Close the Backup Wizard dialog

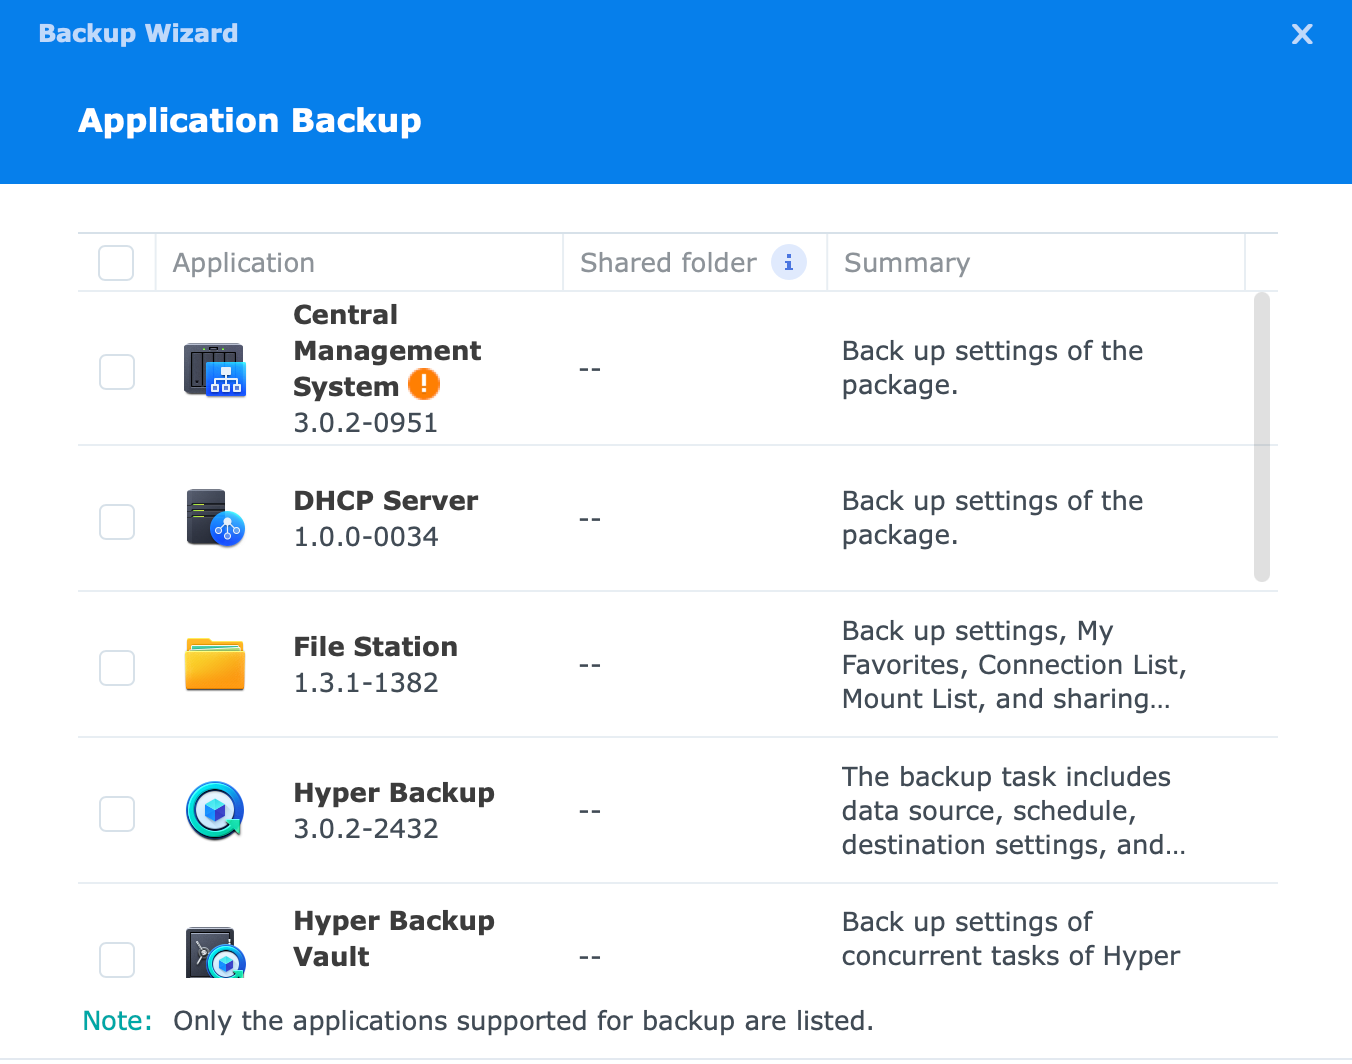(x=1302, y=34)
